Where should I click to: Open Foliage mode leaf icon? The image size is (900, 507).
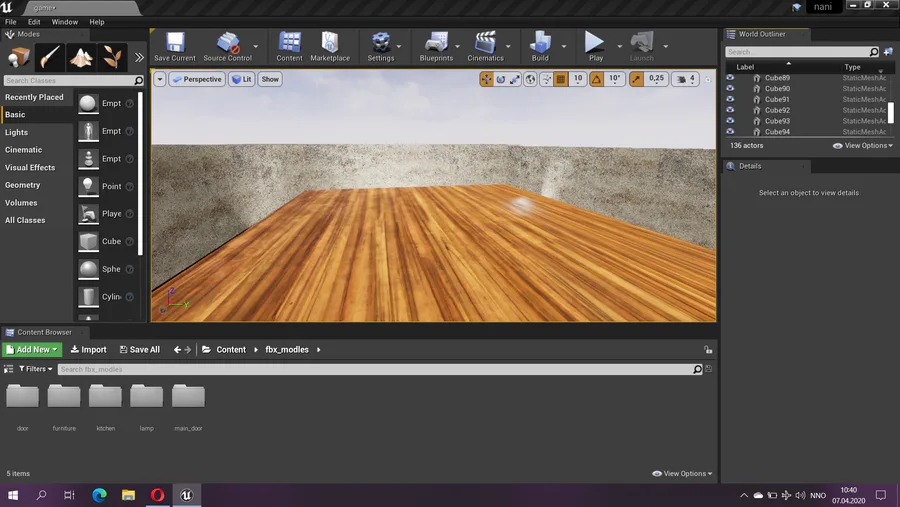pos(112,57)
